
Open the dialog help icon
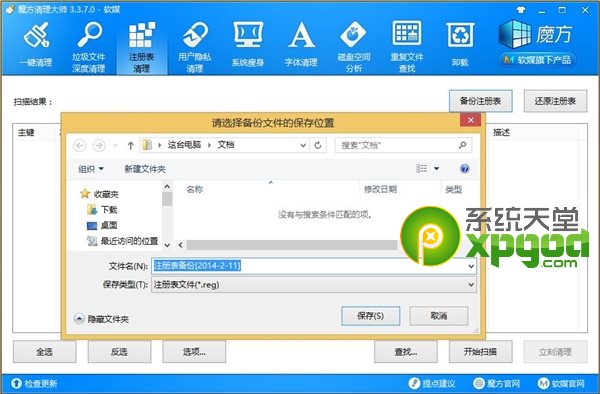[x=465, y=169]
